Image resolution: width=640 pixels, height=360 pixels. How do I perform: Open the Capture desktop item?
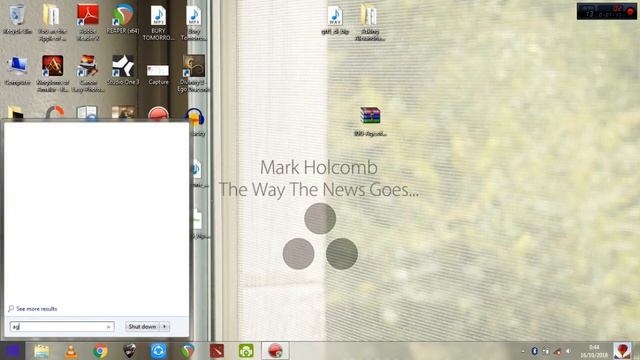coord(158,74)
